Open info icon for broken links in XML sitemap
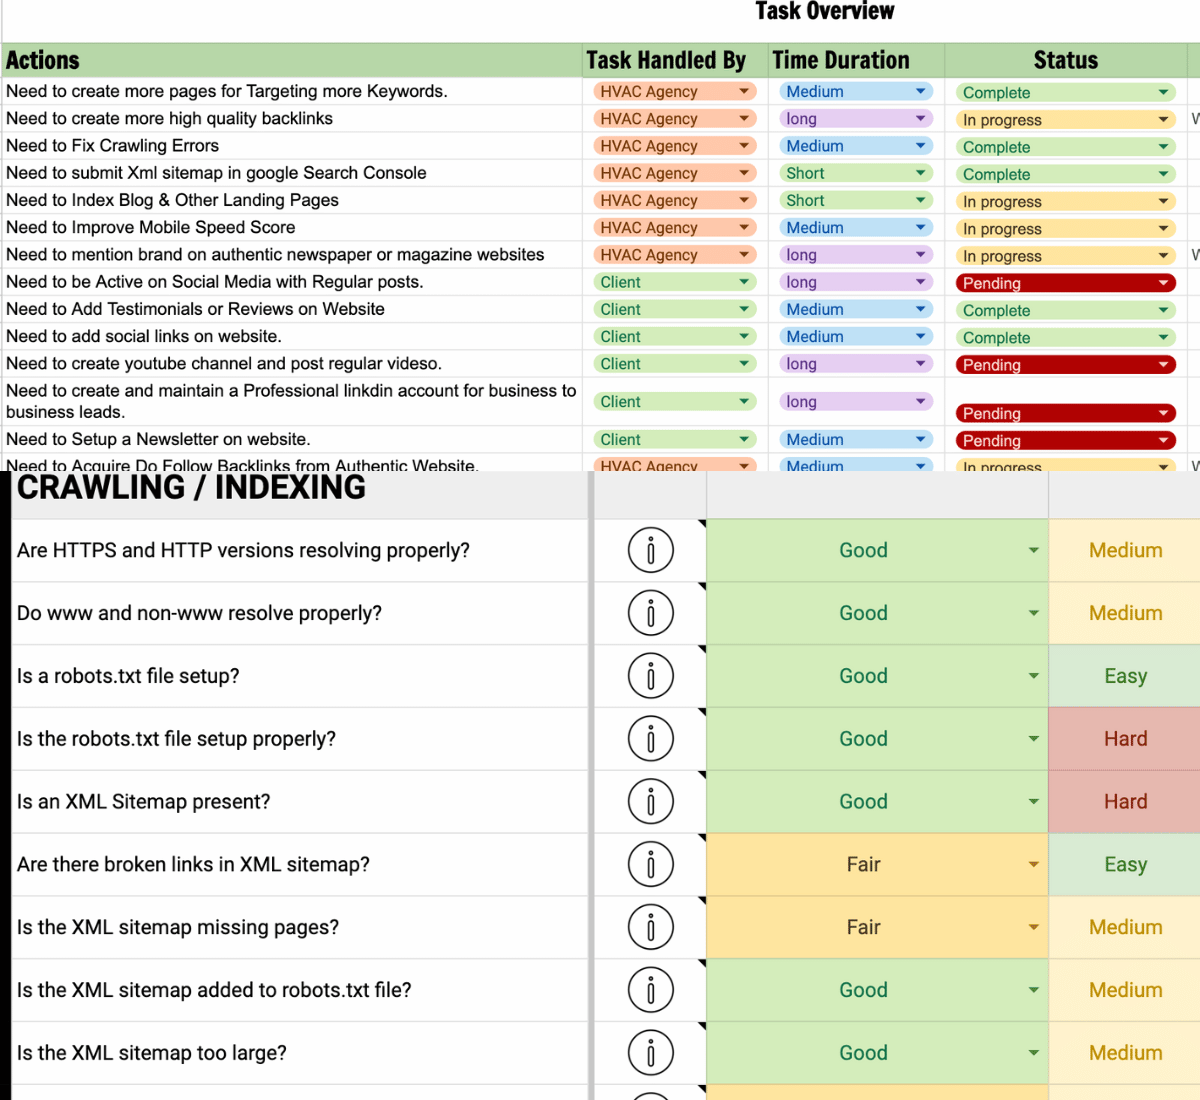This screenshot has height=1100, width=1200. click(x=651, y=865)
